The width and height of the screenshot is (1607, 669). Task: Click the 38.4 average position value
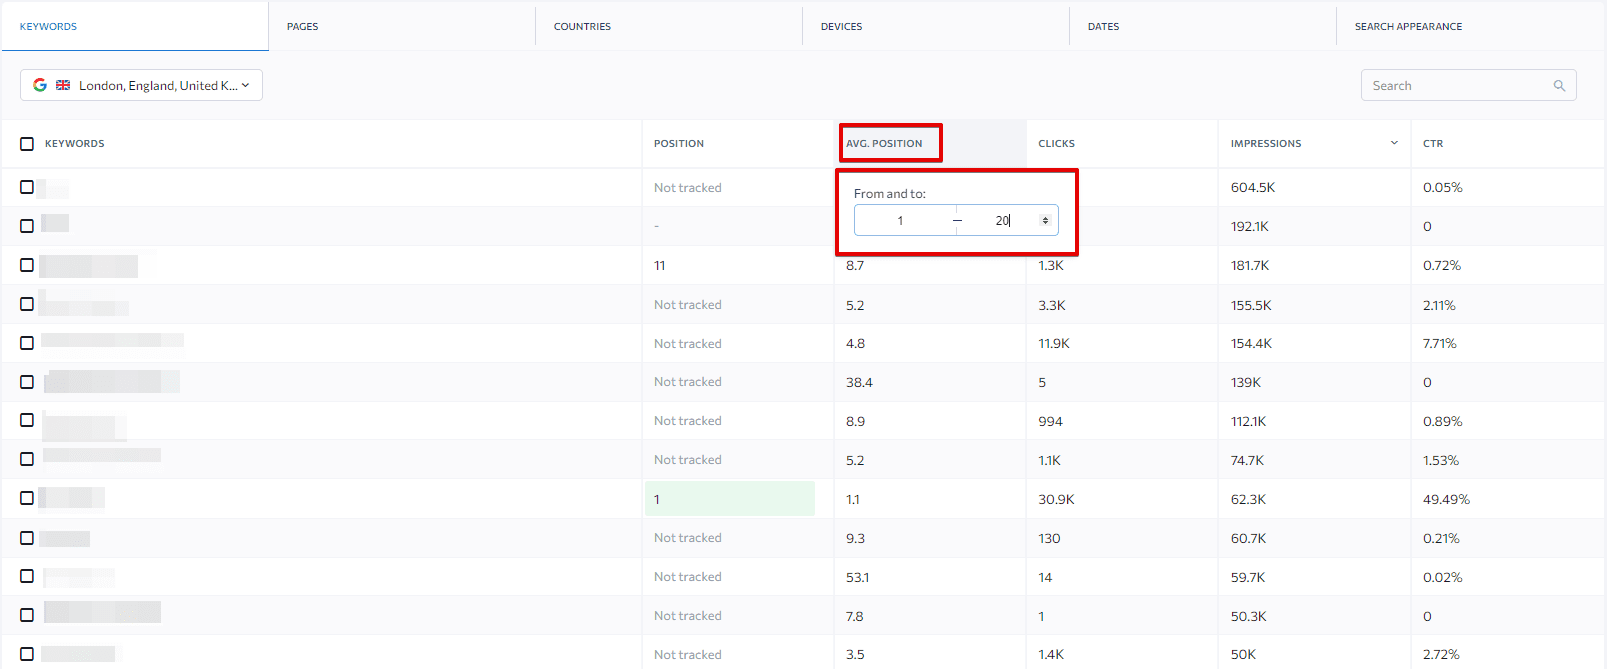tap(859, 382)
